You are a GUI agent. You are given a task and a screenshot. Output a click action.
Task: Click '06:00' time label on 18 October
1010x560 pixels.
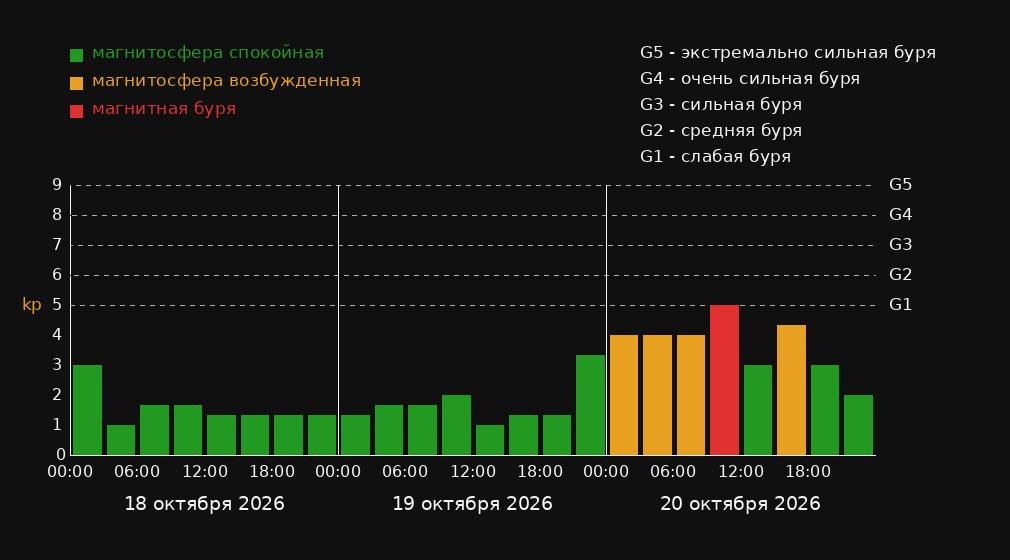(137, 472)
